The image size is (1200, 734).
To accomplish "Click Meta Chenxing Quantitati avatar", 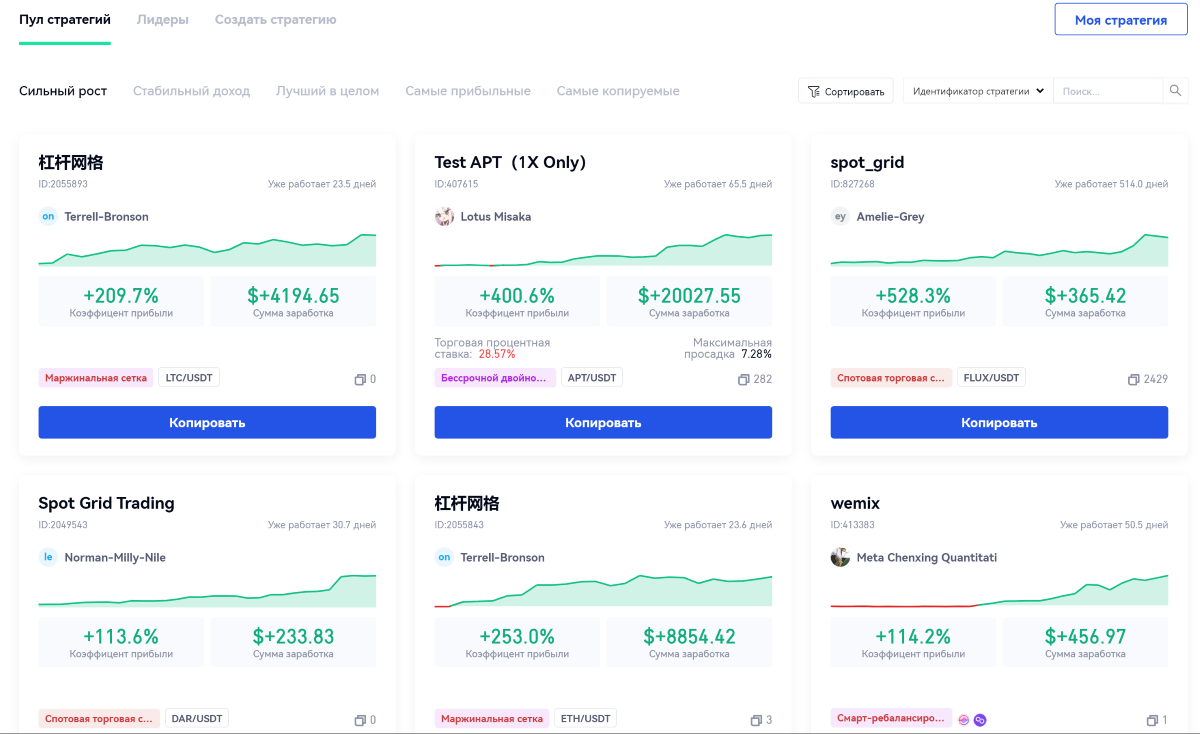I will [x=840, y=557].
